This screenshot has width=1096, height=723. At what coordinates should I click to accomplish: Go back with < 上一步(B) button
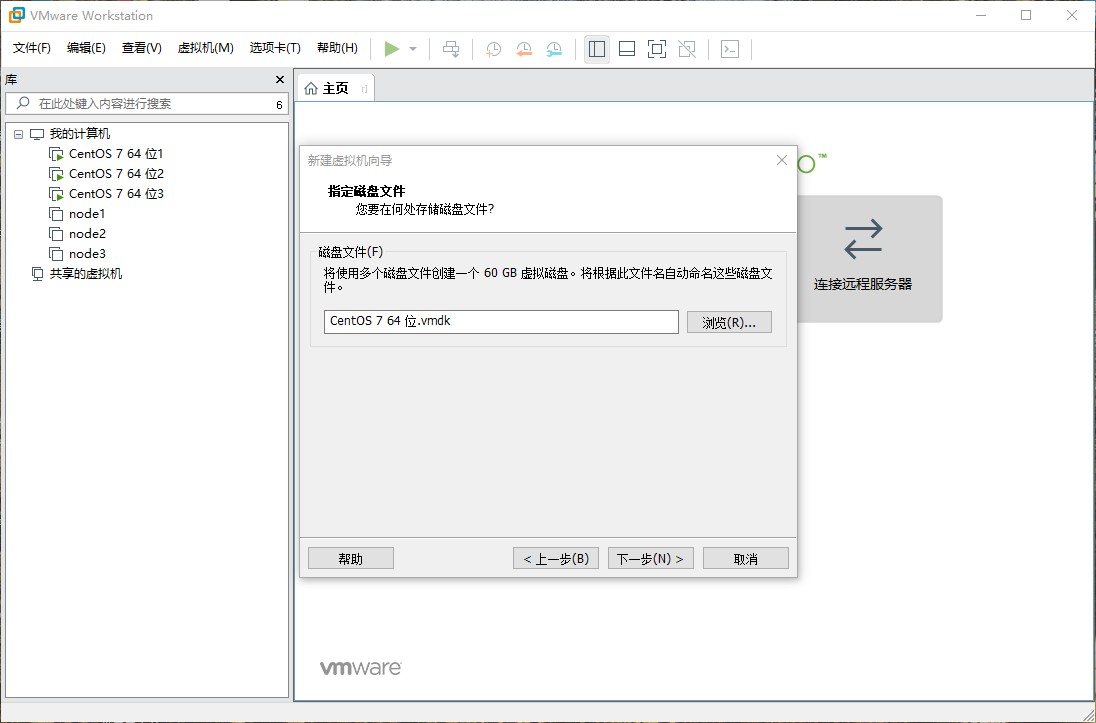point(556,559)
